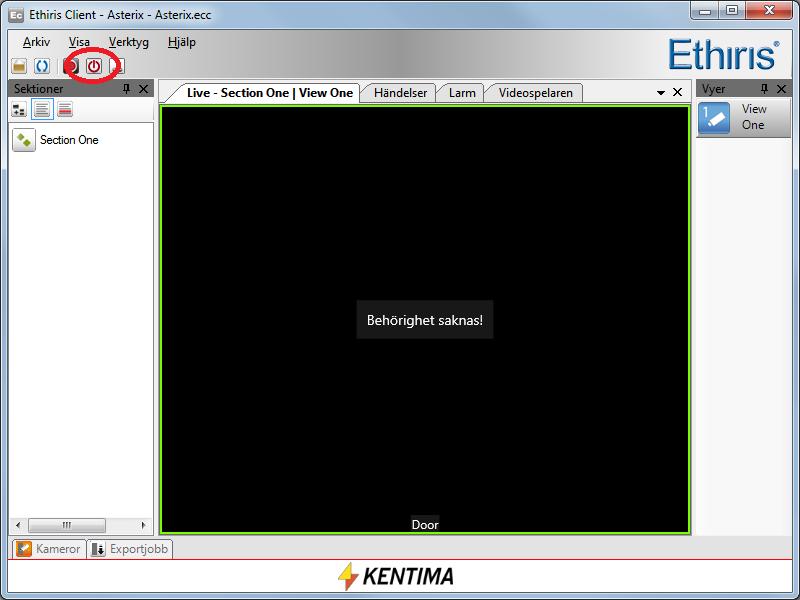Viewport: 800px width, 600px height.
Task: Minimize the Ethiris Client window
Action: (705, 11)
